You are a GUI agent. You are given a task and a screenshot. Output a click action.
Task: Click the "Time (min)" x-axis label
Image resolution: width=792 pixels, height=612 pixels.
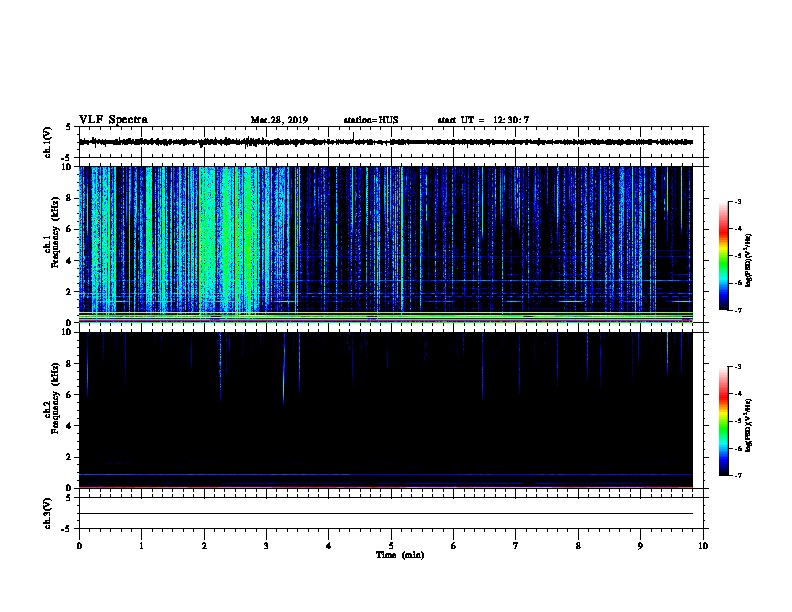(x=400, y=555)
